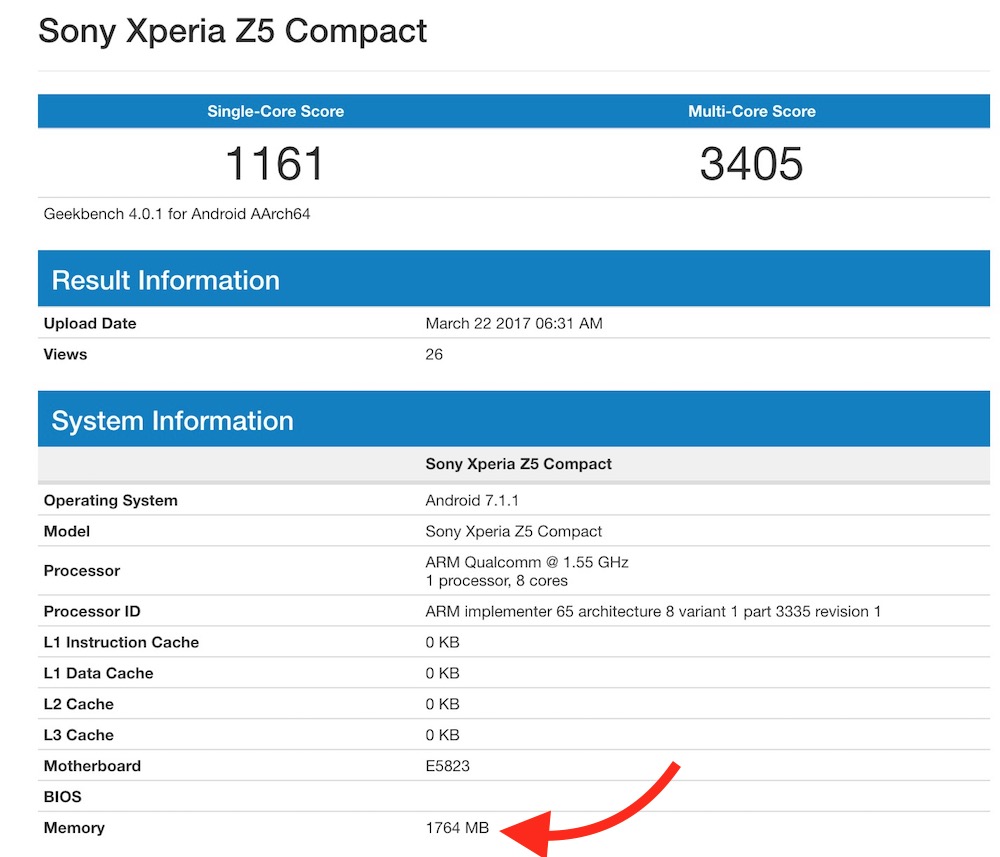Click the Processor ID row label

(92, 611)
